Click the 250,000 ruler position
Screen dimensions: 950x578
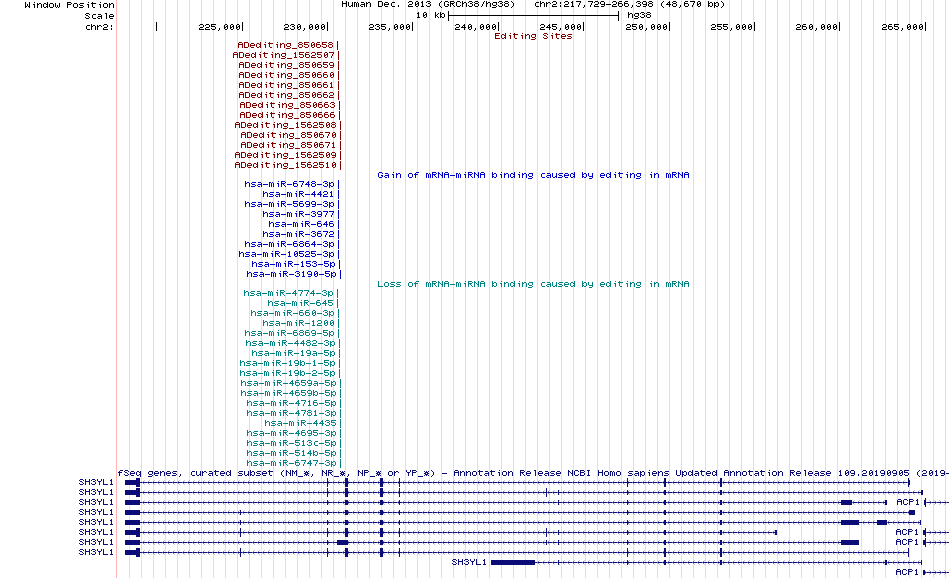click(646, 27)
